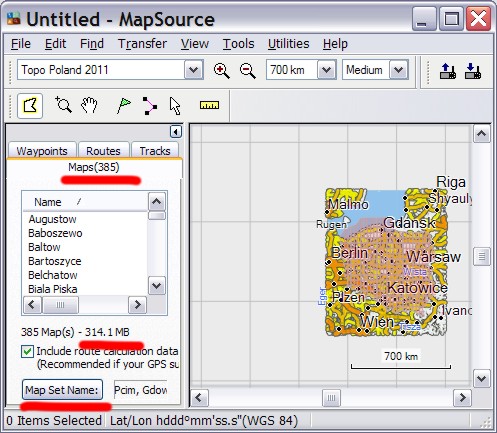Click Warsaw label on the map
497x433 pixels.
(x=433, y=257)
